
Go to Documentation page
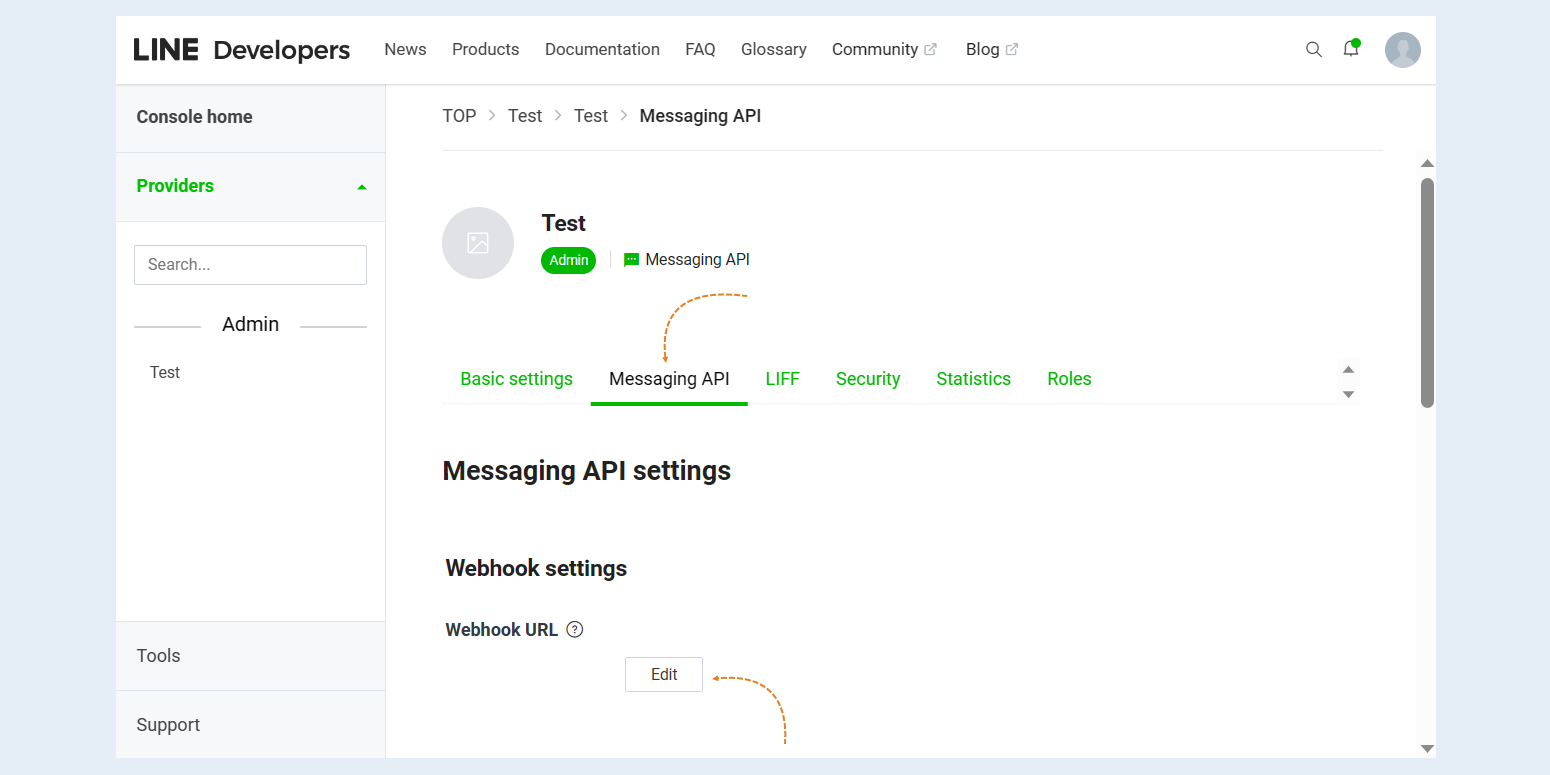point(602,49)
